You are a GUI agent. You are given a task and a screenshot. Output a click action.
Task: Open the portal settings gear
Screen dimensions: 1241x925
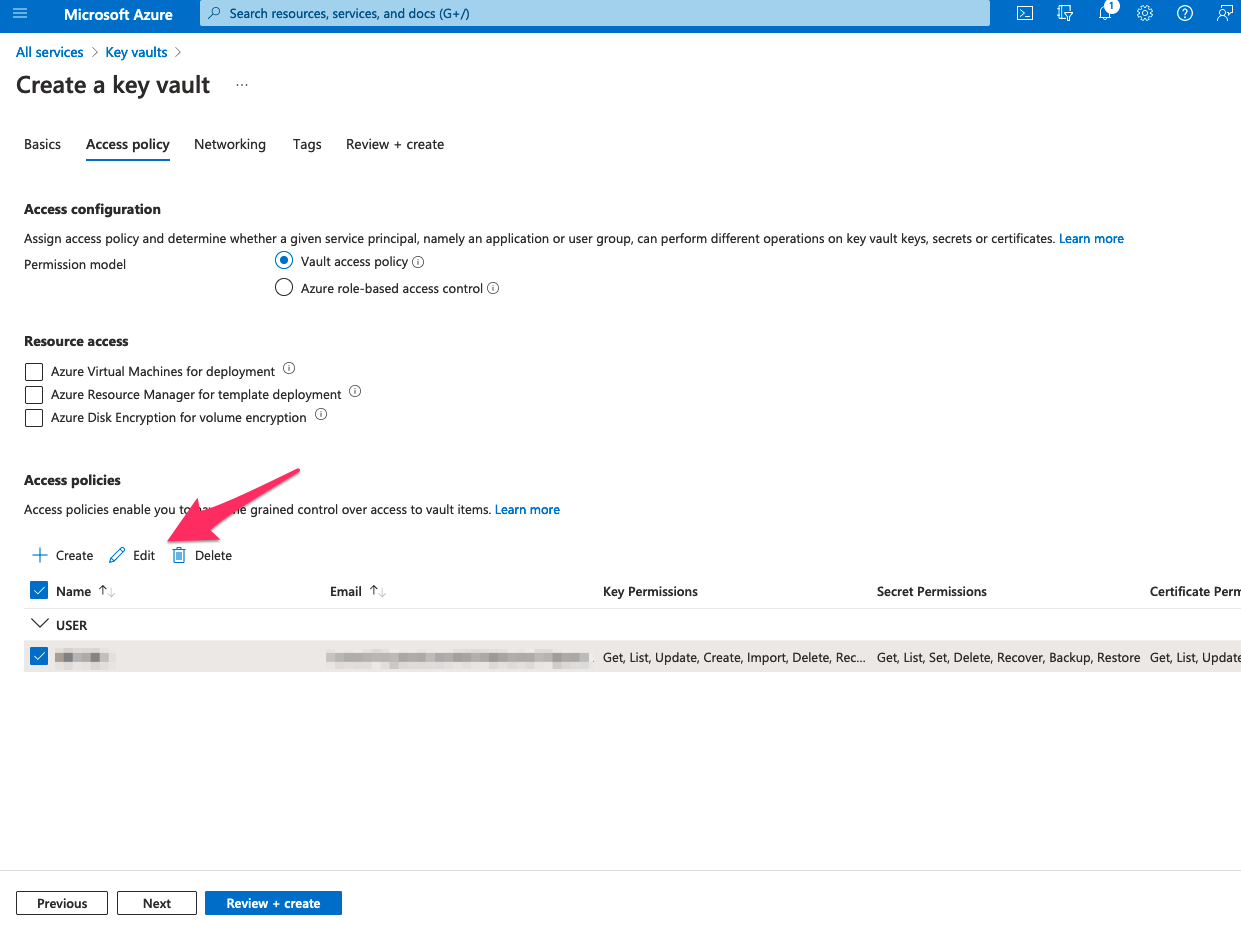tap(1145, 14)
